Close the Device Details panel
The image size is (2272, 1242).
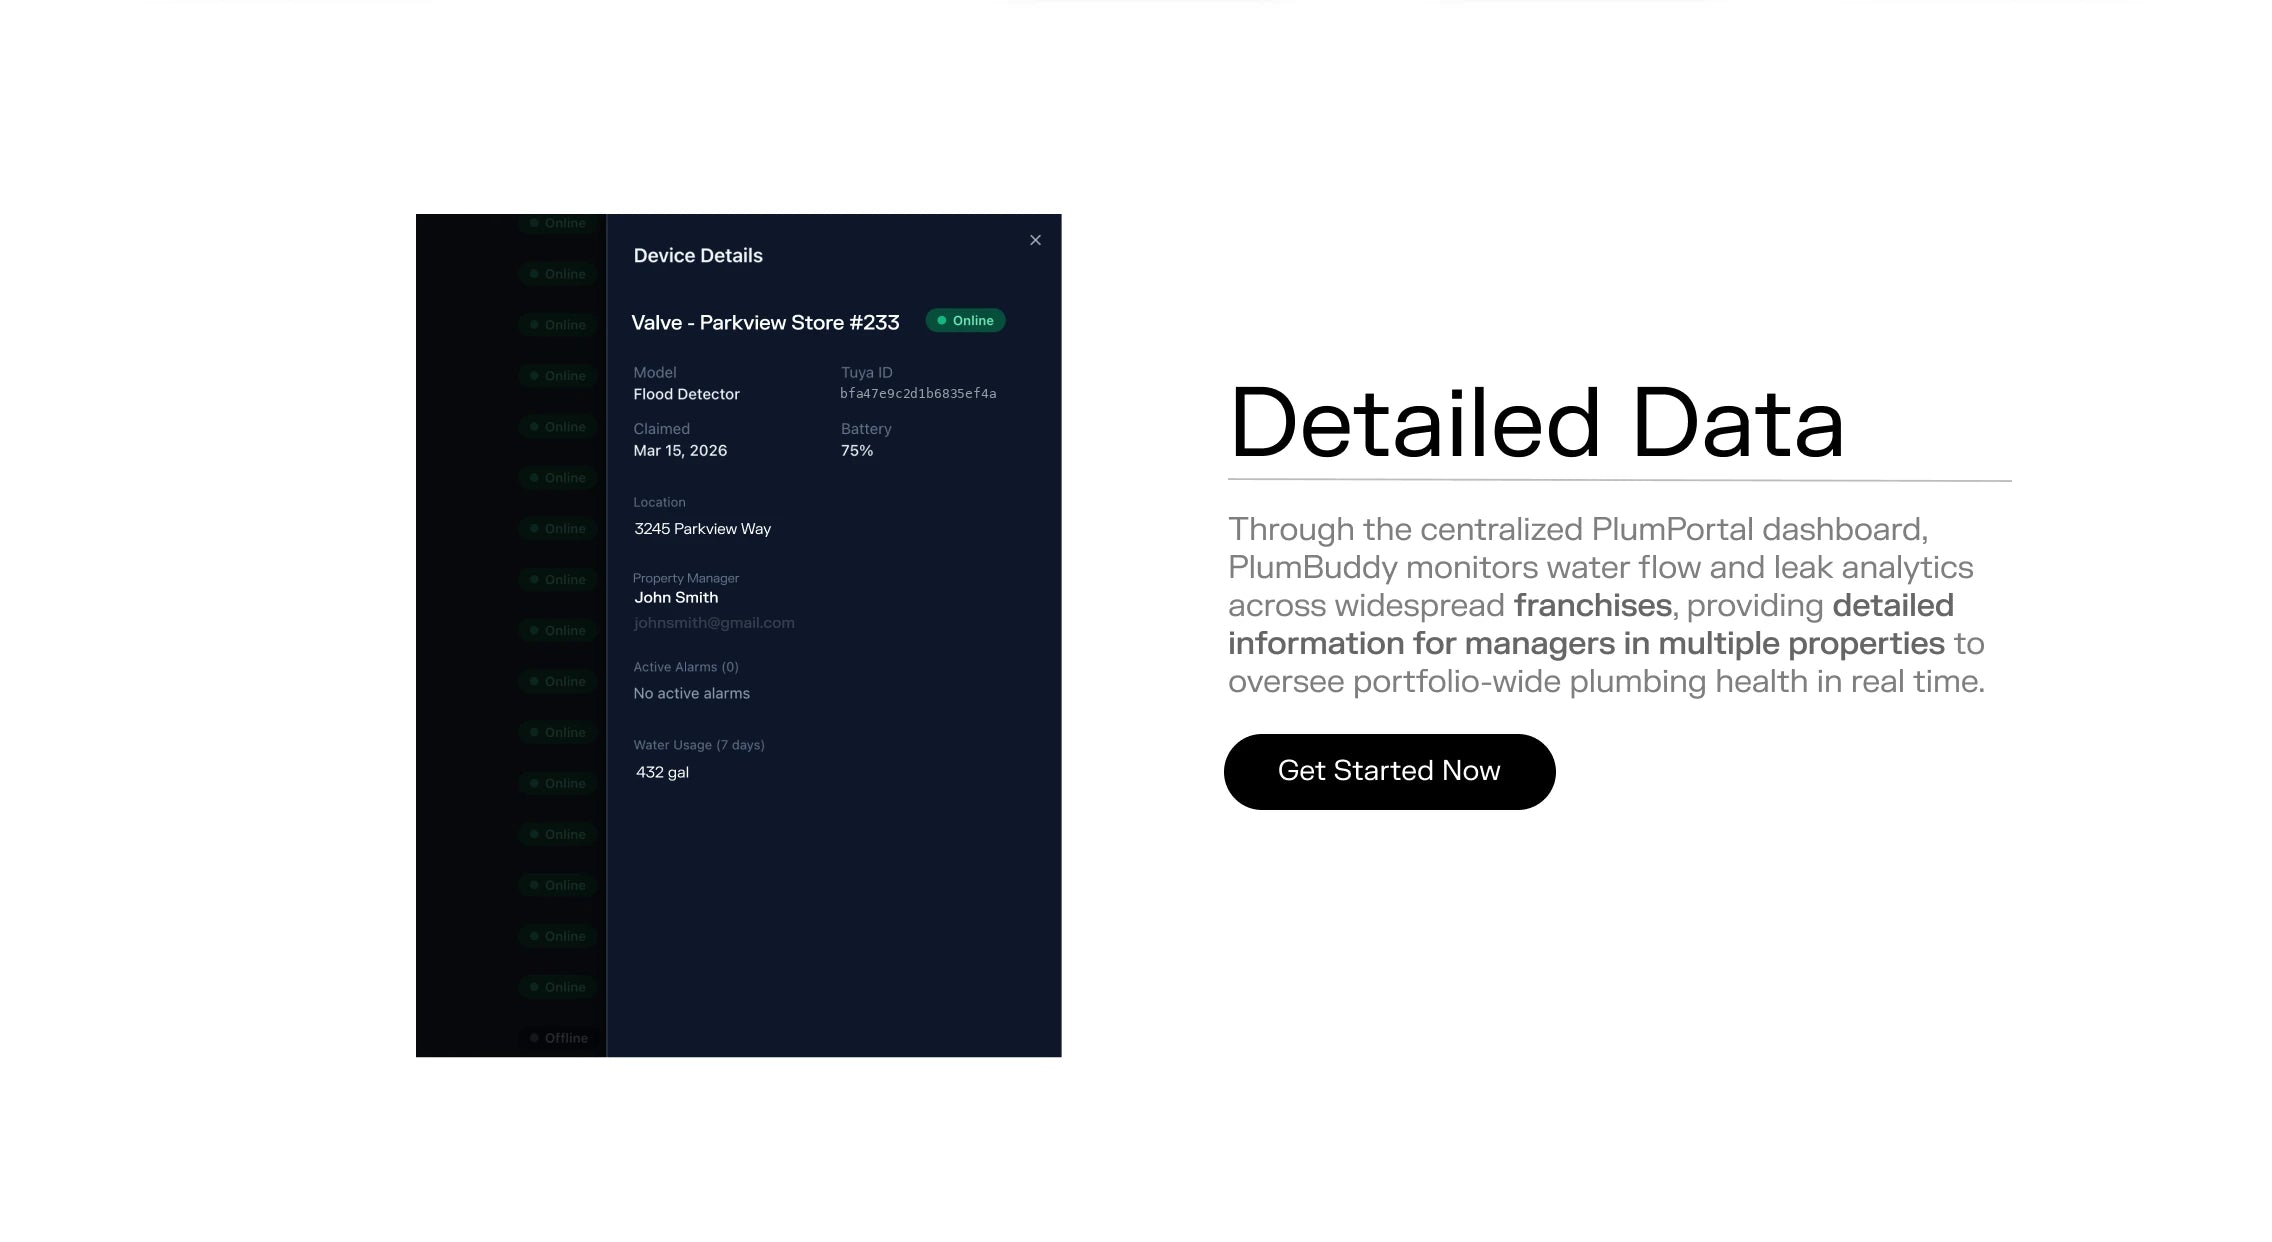1035,240
